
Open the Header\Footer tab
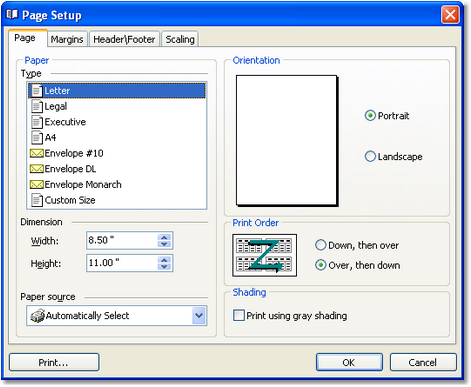point(124,39)
